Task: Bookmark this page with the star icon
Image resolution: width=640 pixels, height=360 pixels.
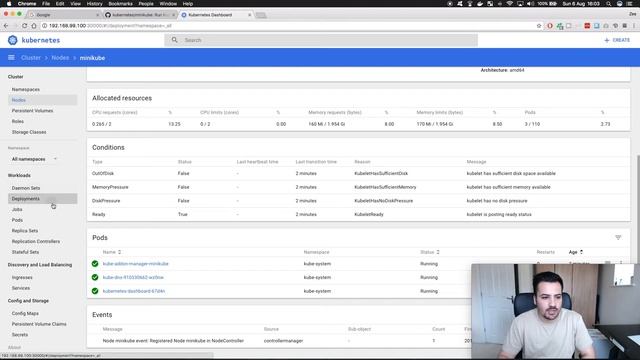Action: pyautogui.click(x=539, y=26)
